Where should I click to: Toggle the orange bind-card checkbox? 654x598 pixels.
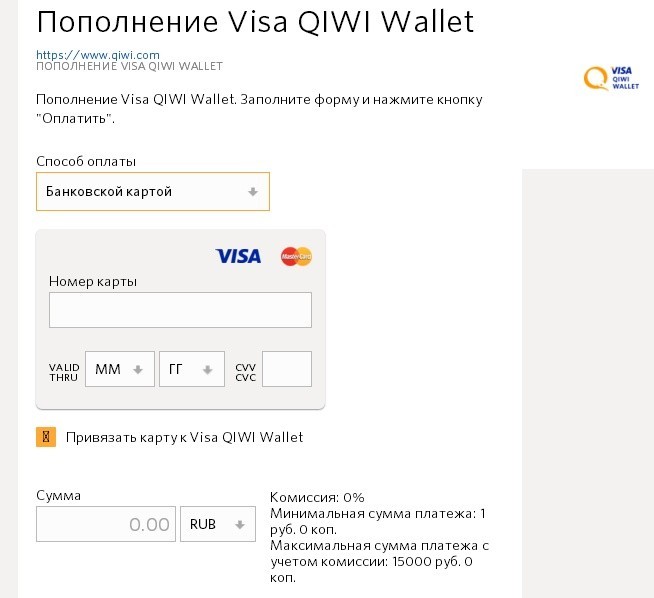pyautogui.click(x=46, y=437)
